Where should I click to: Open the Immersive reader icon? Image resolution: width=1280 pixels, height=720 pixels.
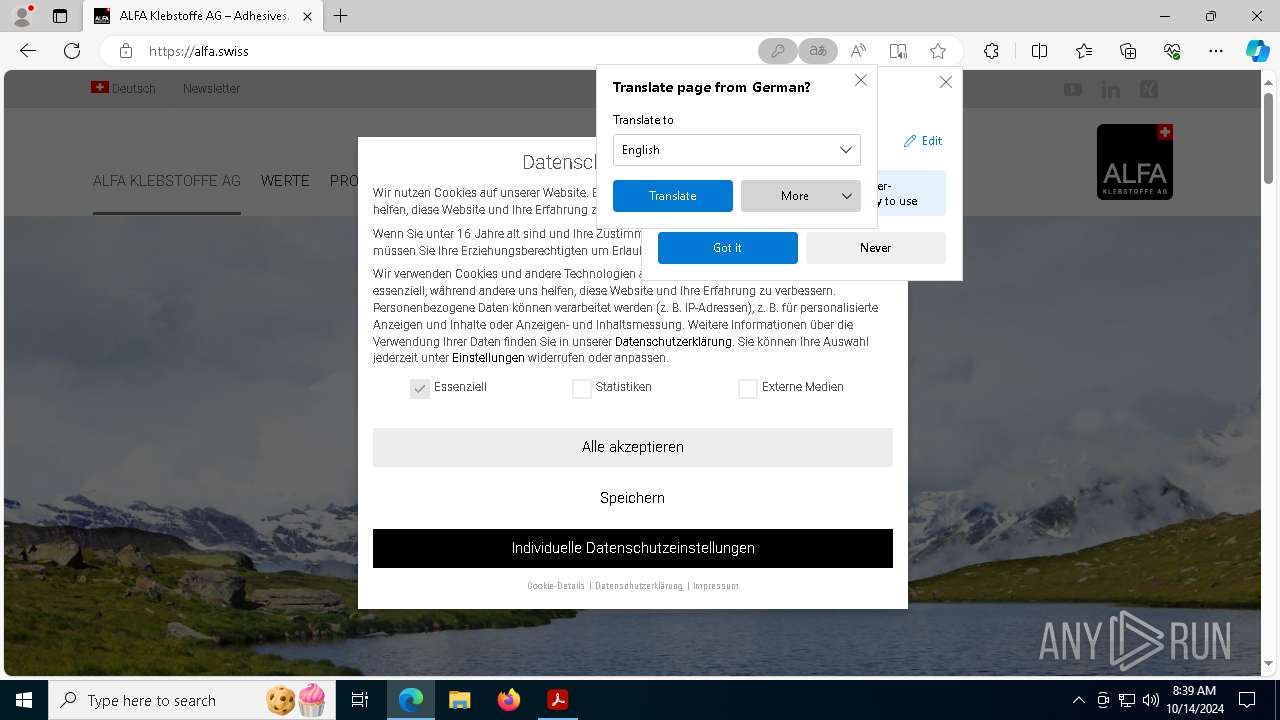click(898, 51)
